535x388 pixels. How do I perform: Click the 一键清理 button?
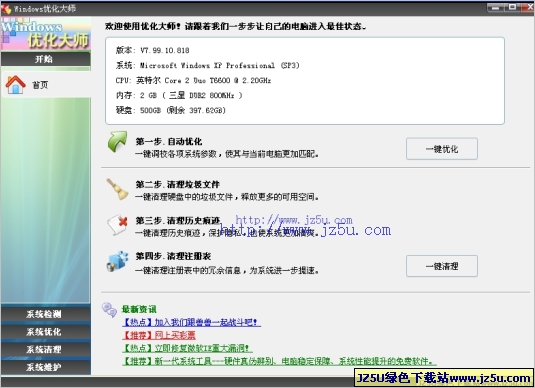pos(442,266)
